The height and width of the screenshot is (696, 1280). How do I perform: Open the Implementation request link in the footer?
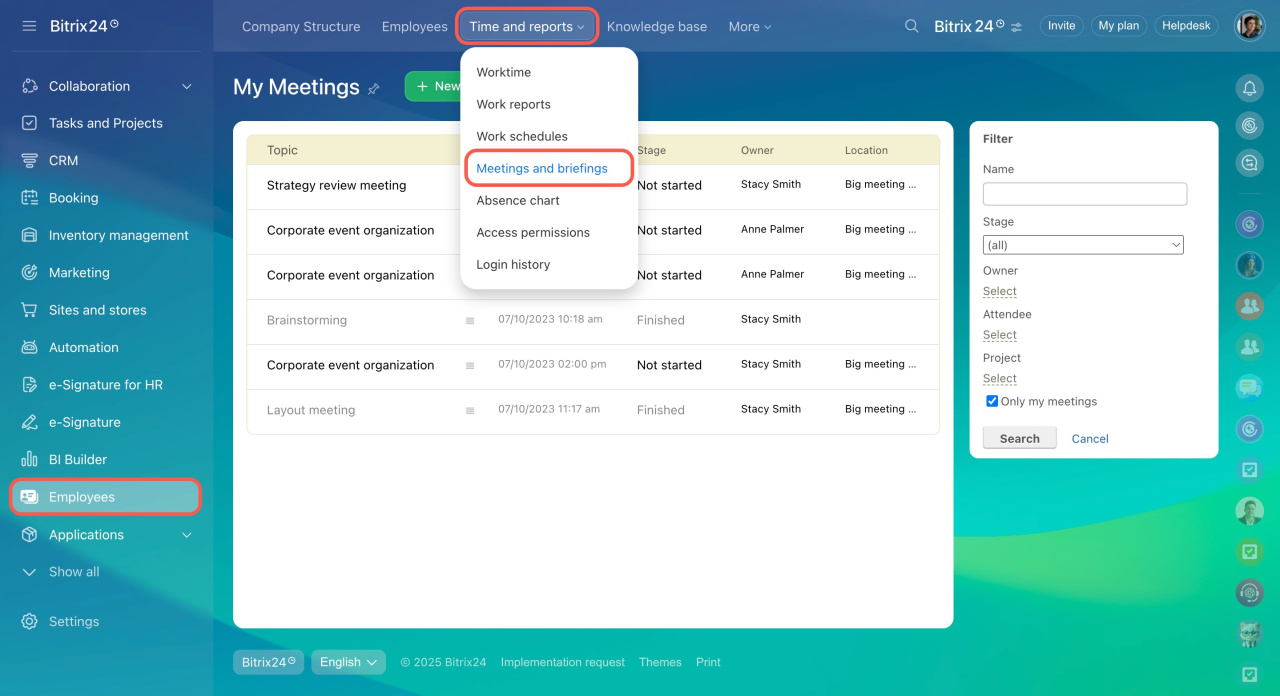(563, 662)
